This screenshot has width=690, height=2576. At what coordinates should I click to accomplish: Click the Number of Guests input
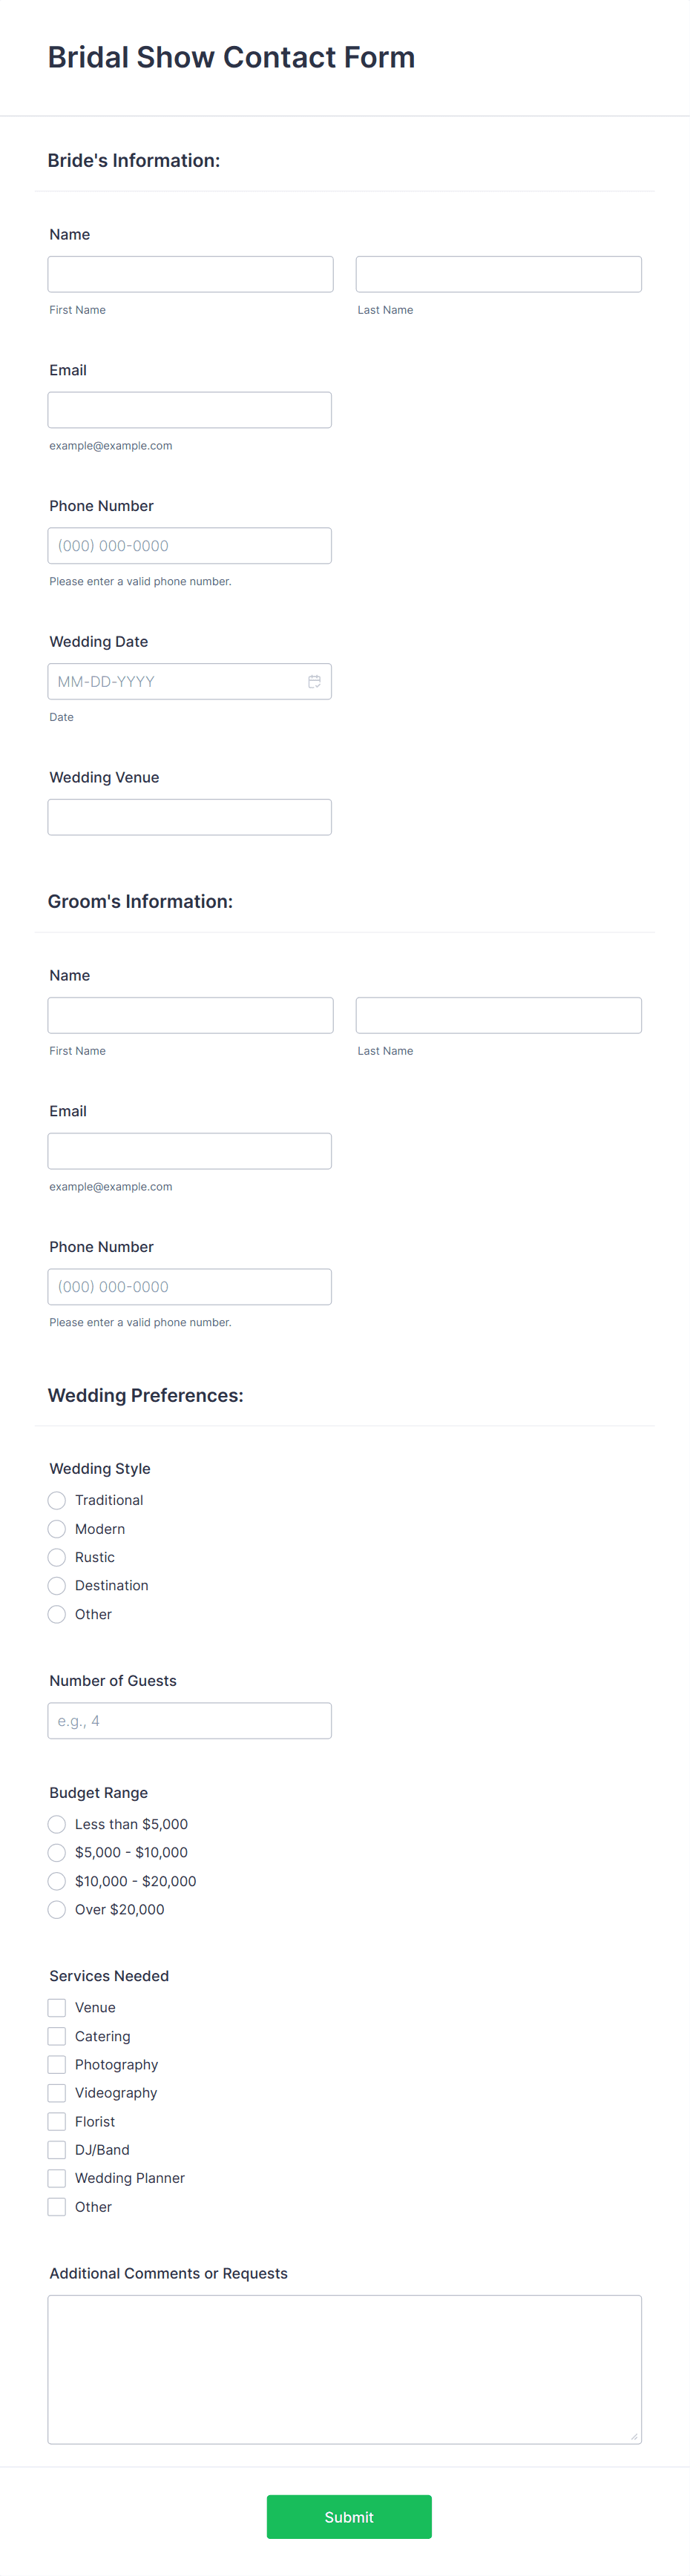[190, 1721]
